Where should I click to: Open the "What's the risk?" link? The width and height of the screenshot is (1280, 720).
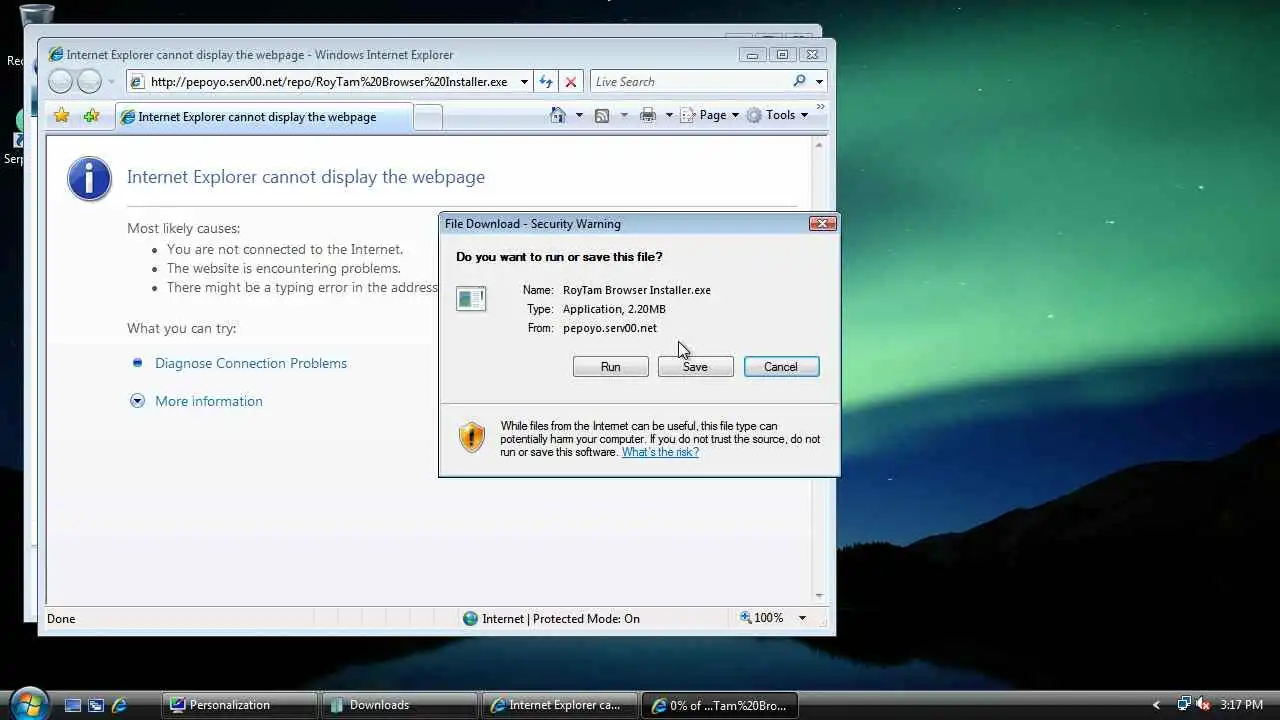660,452
